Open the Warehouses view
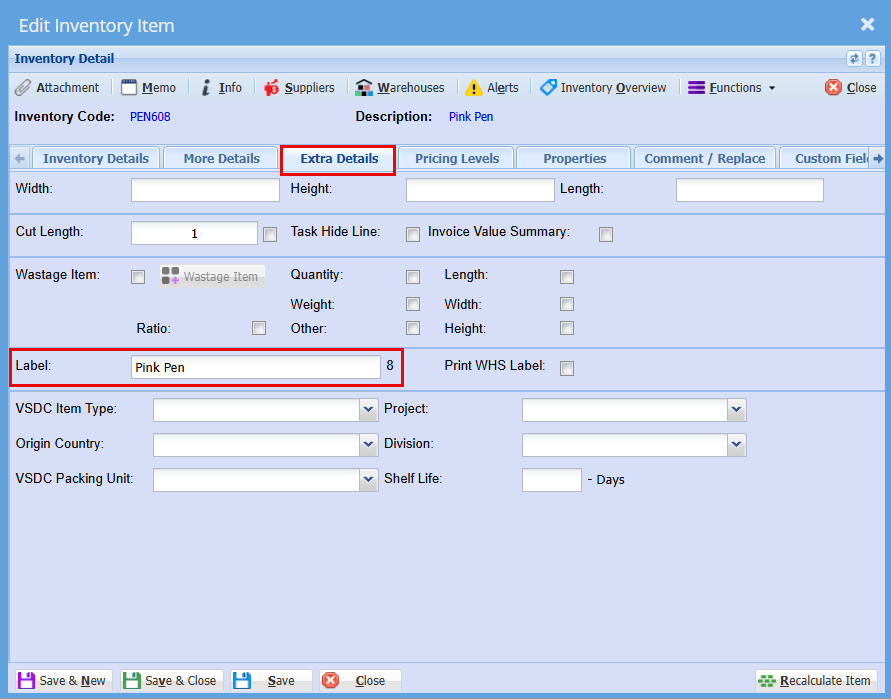Screen dimensions: 891x699 tap(400, 88)
